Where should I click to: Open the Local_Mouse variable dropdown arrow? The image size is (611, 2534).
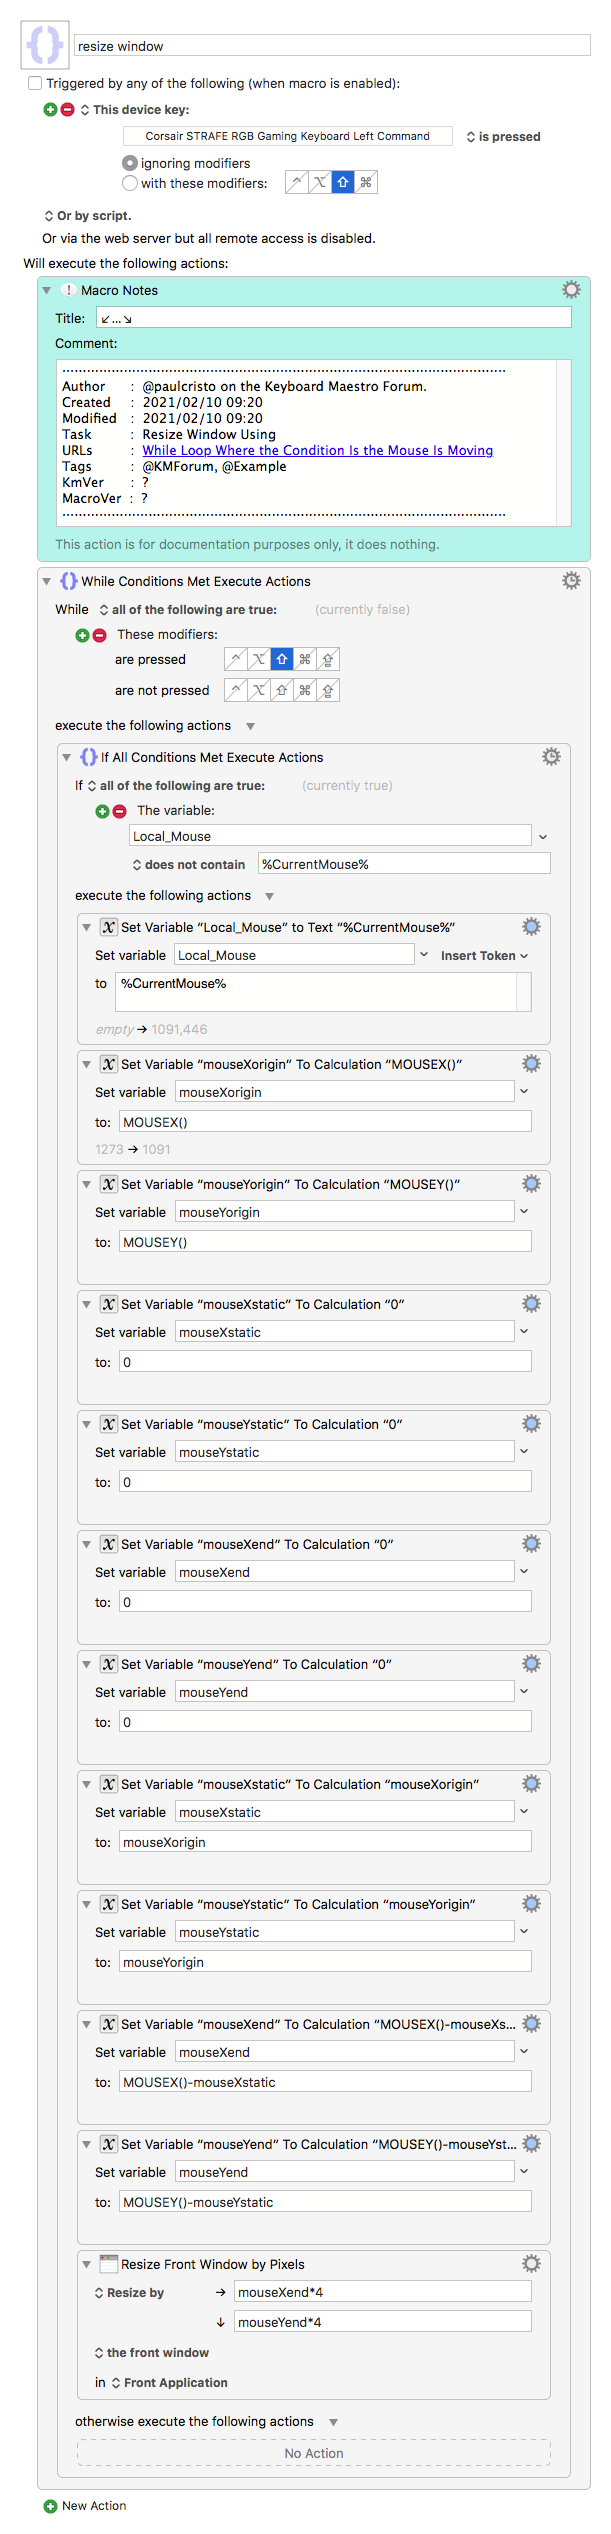coord(543,837)
